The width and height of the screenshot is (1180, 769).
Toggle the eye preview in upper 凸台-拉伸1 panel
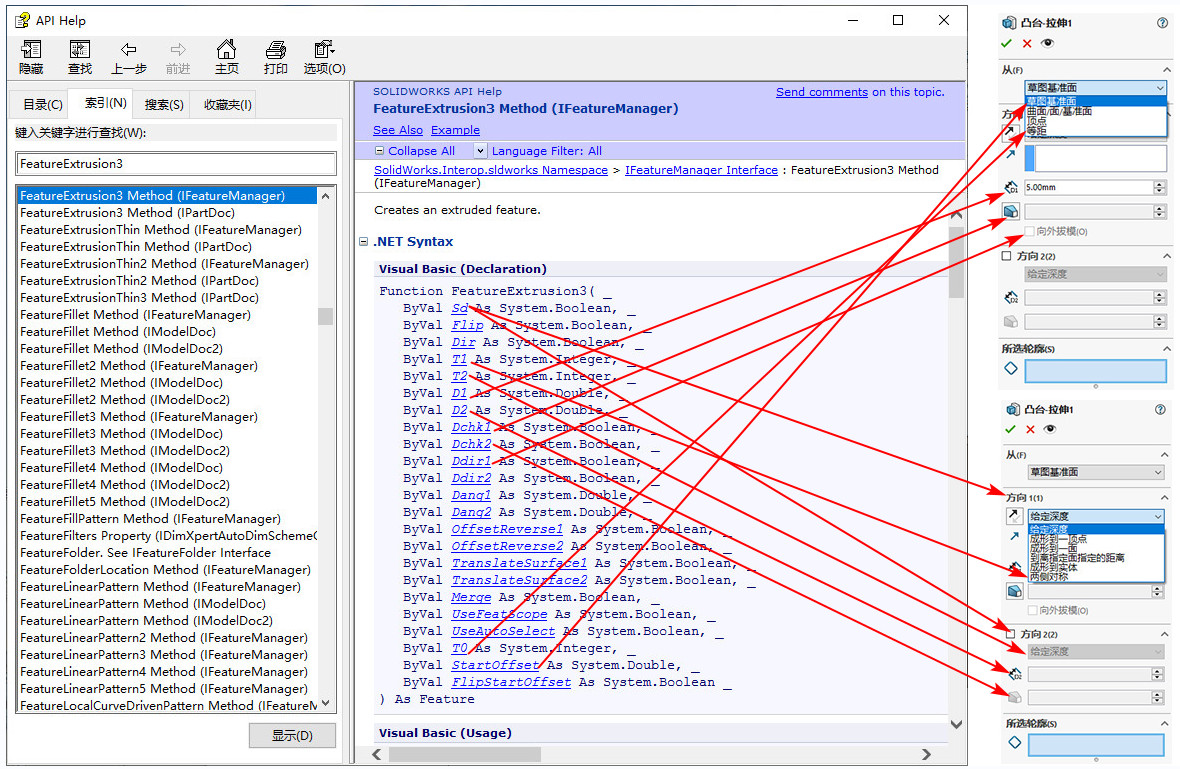pos(1047,44)
